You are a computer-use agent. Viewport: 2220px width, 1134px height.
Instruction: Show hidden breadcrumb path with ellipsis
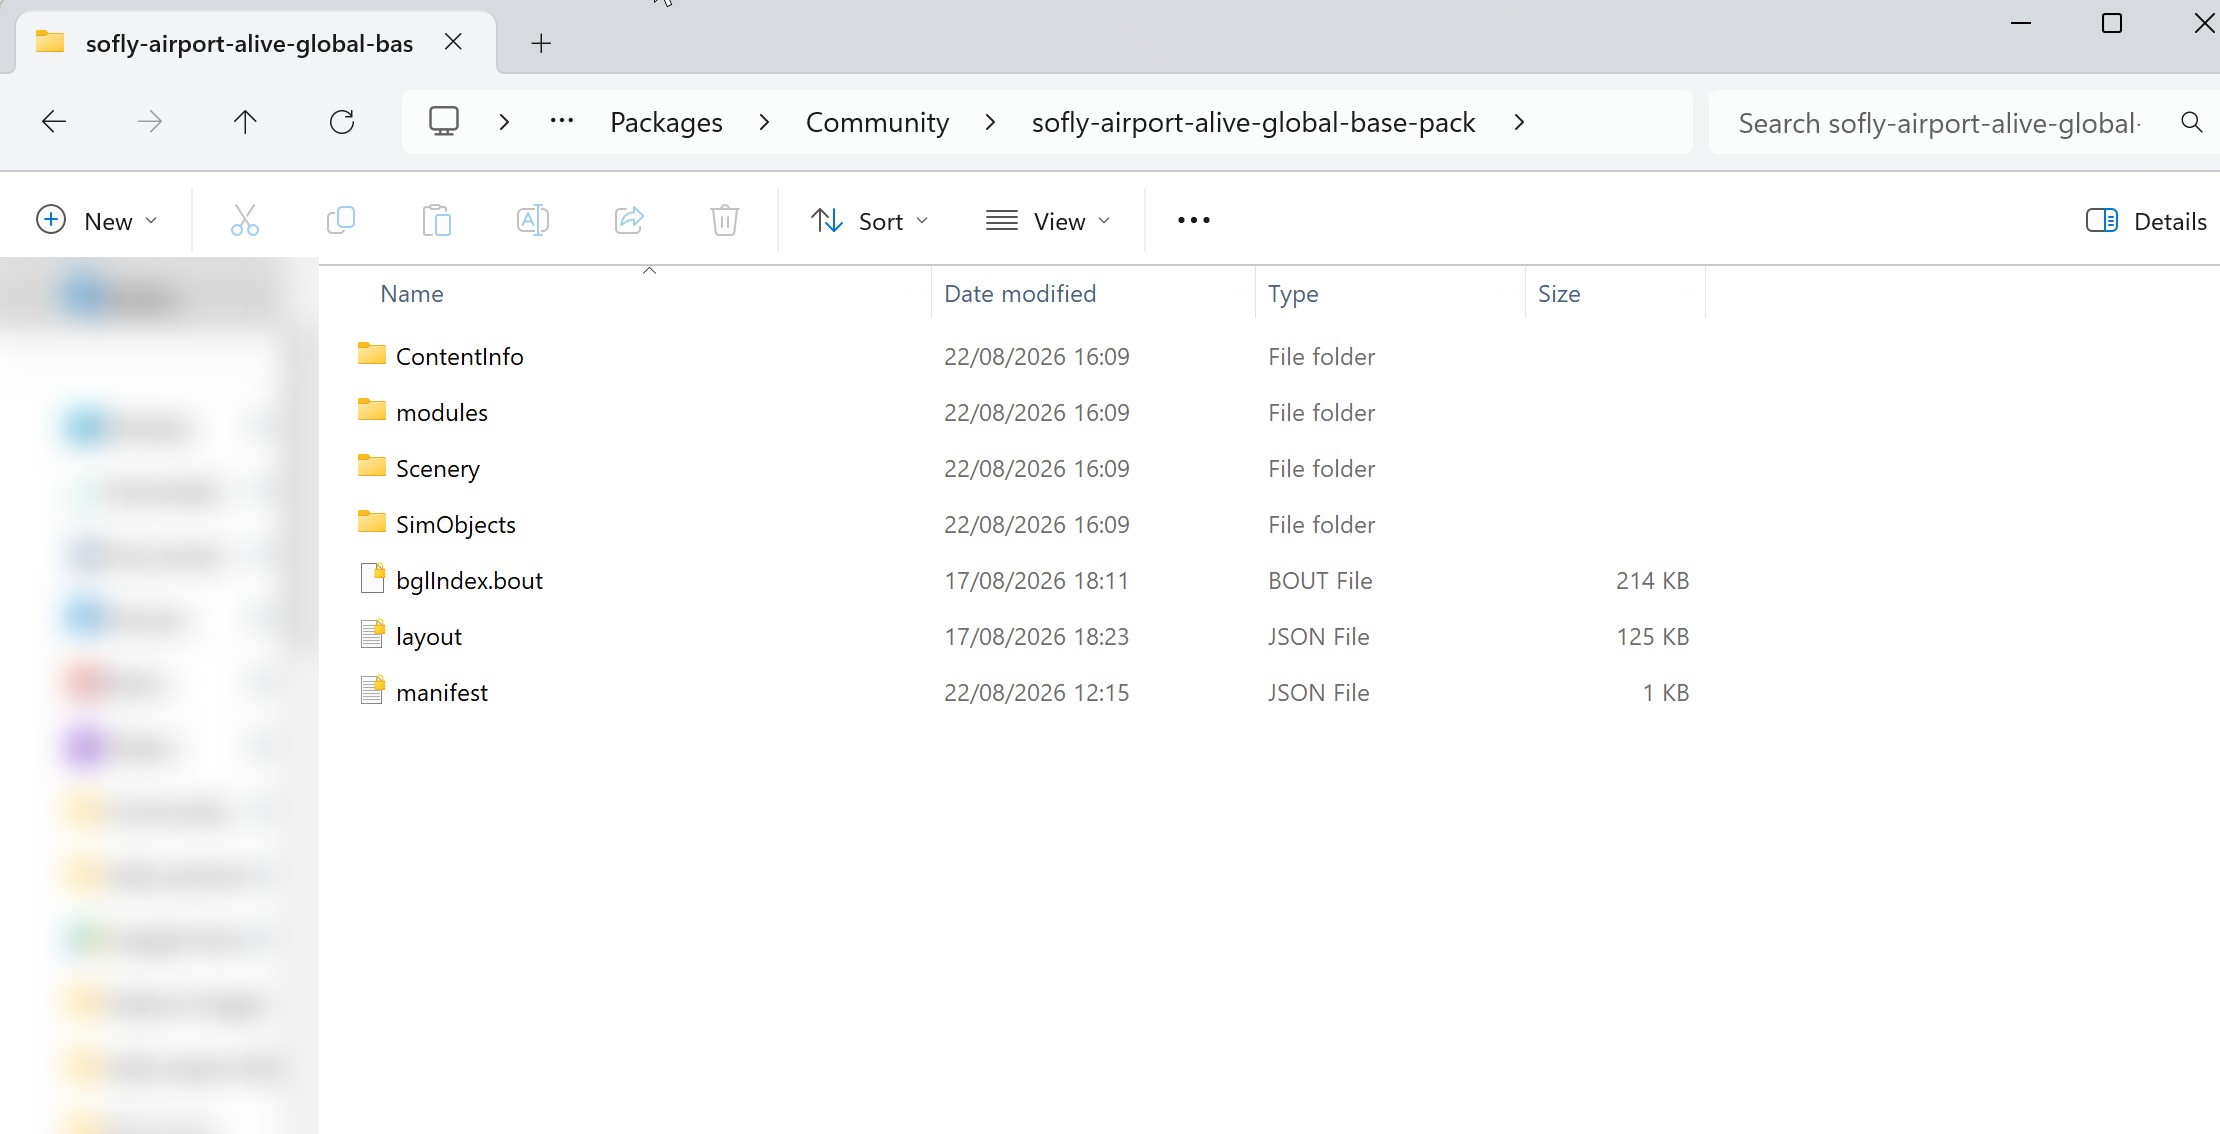click(562, 121)
